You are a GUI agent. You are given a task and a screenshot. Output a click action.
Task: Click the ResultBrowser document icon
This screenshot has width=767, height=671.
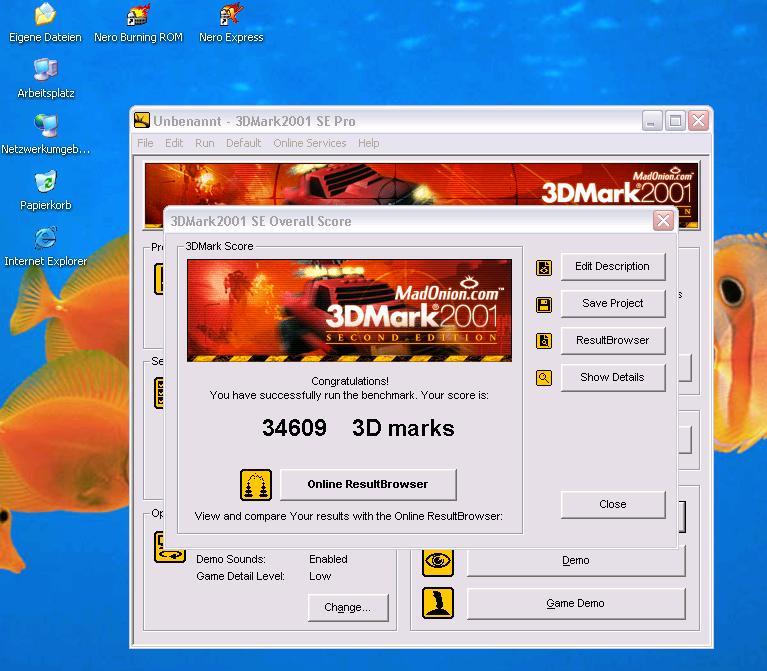[x=543, y=341]
